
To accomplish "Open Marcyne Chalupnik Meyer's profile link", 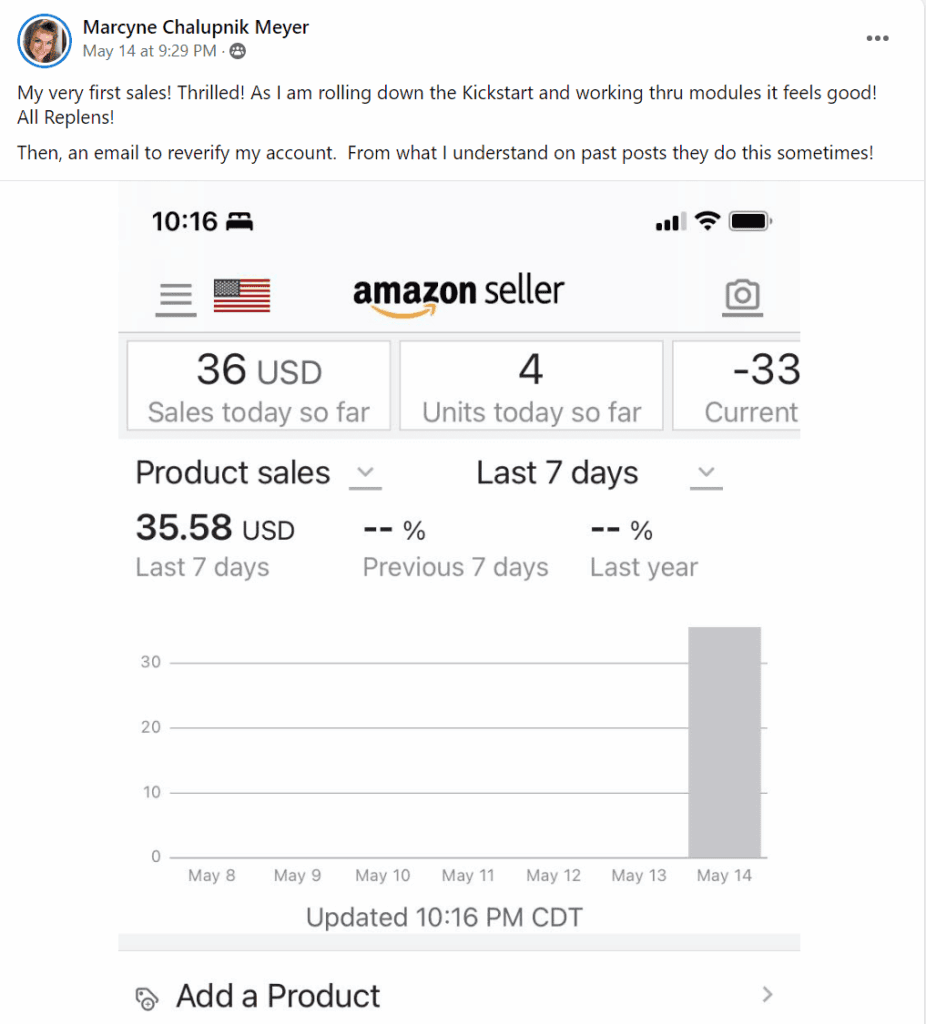I will tap(196, 27).
